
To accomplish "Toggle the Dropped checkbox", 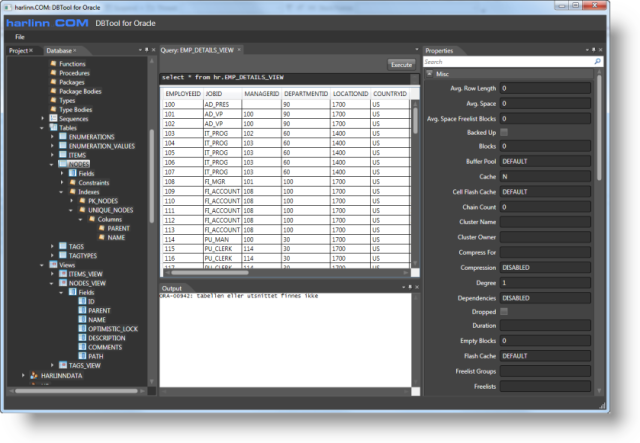I will [504, 312].
